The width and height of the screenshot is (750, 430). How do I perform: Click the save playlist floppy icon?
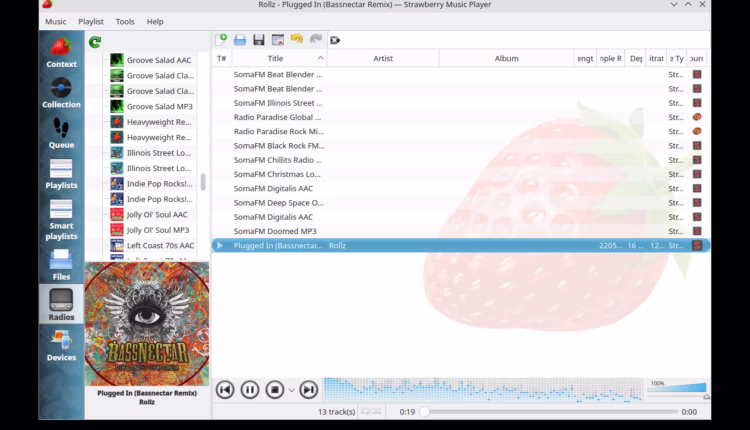[x=259, y=40]
